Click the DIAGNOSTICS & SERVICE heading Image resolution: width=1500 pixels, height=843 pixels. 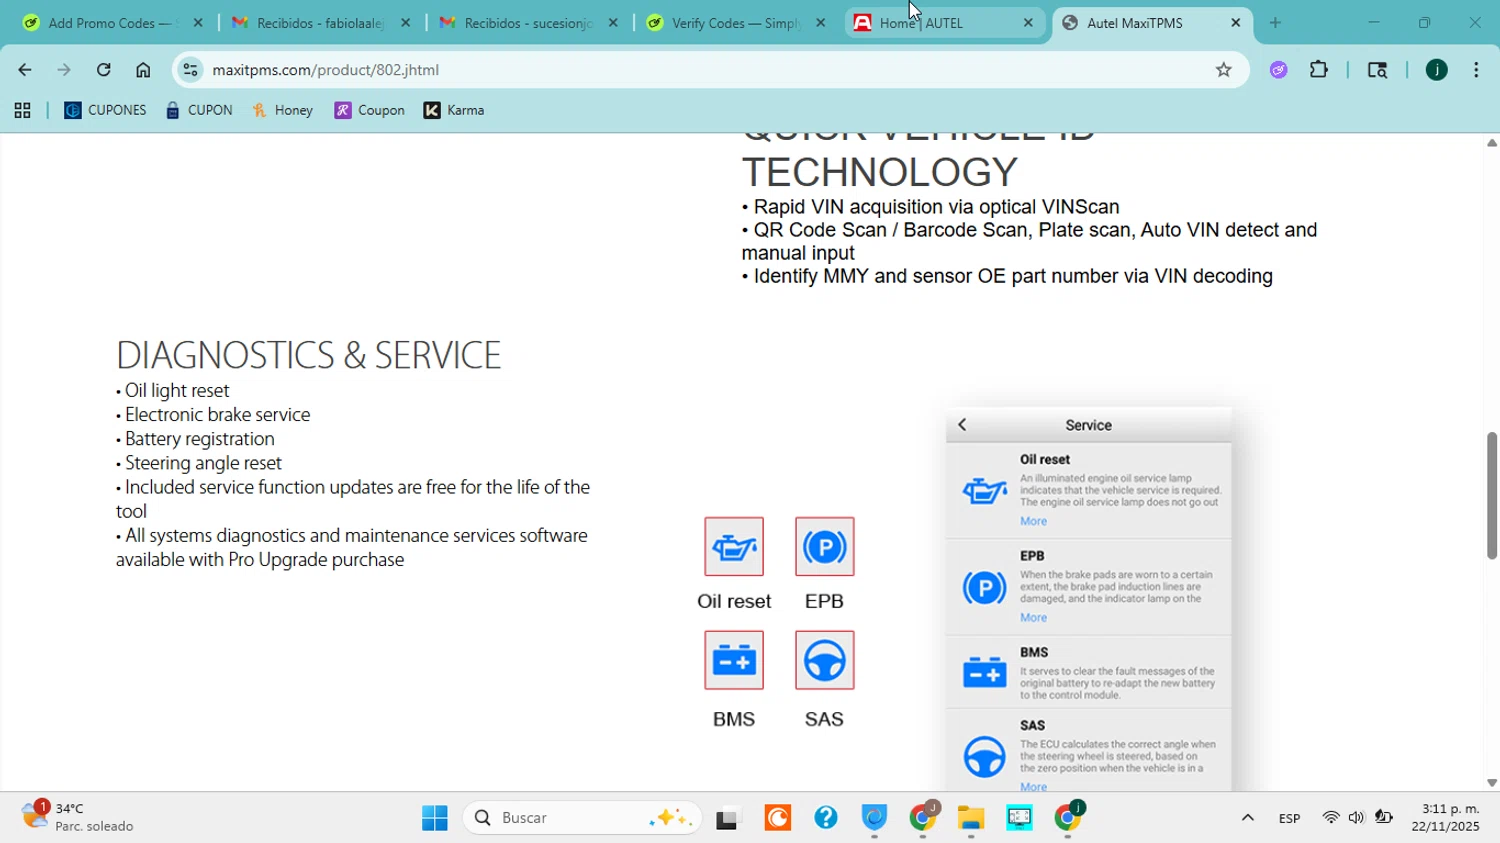click(309, 355)
